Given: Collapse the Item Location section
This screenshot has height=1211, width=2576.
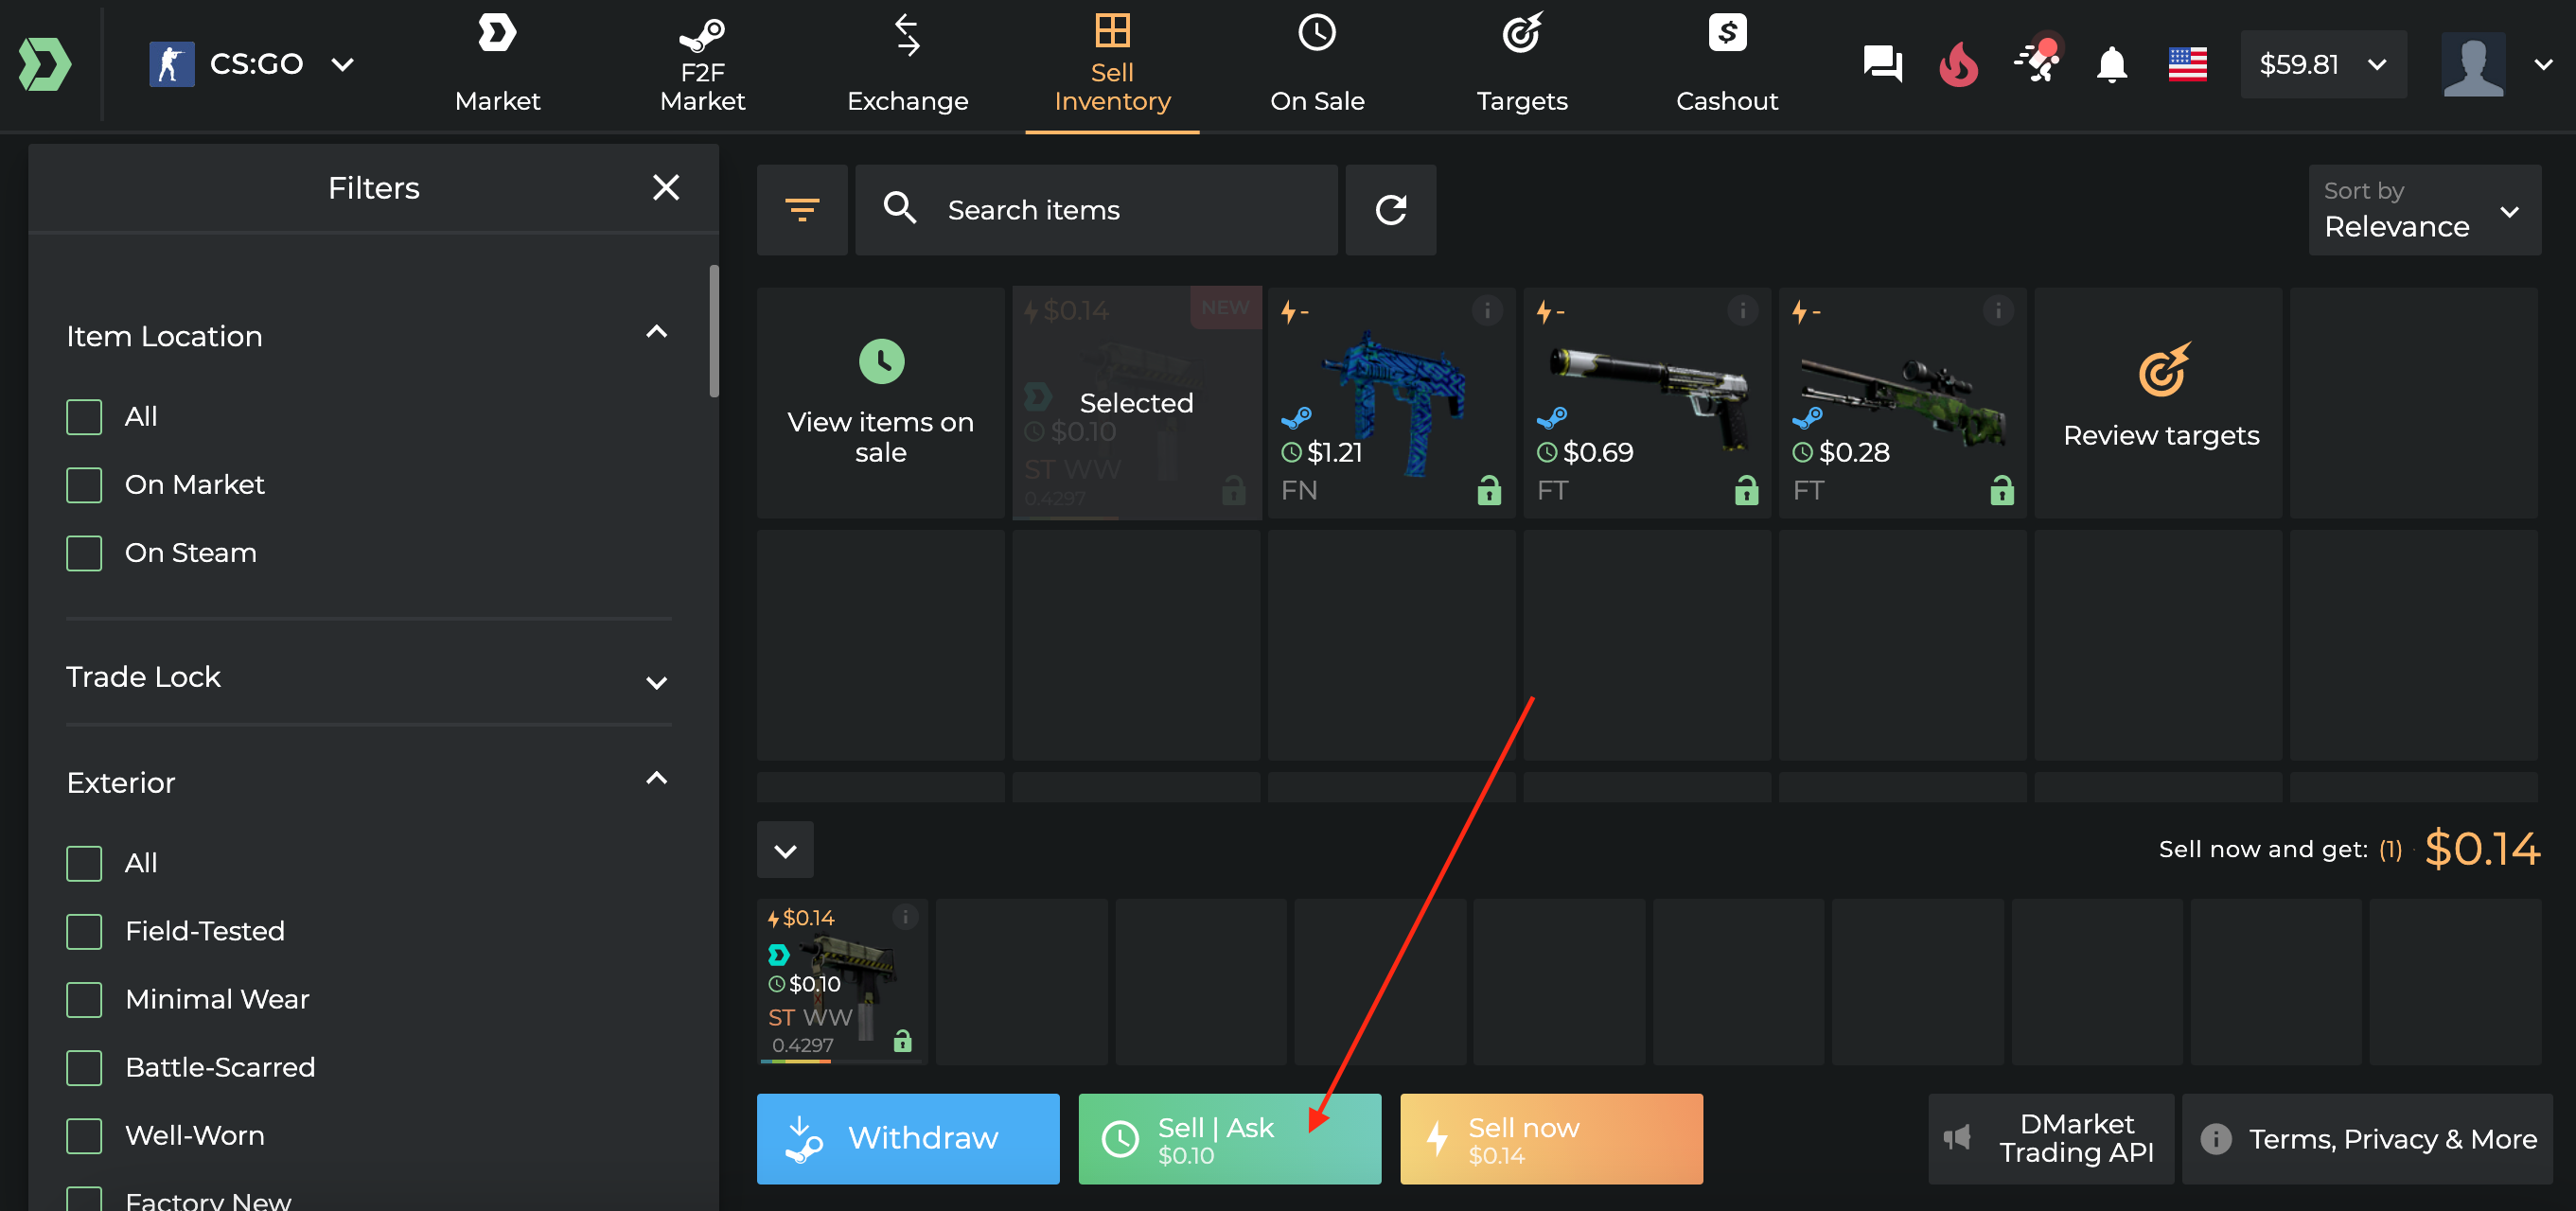Looking at the screenshot, I should coord(656,332).
